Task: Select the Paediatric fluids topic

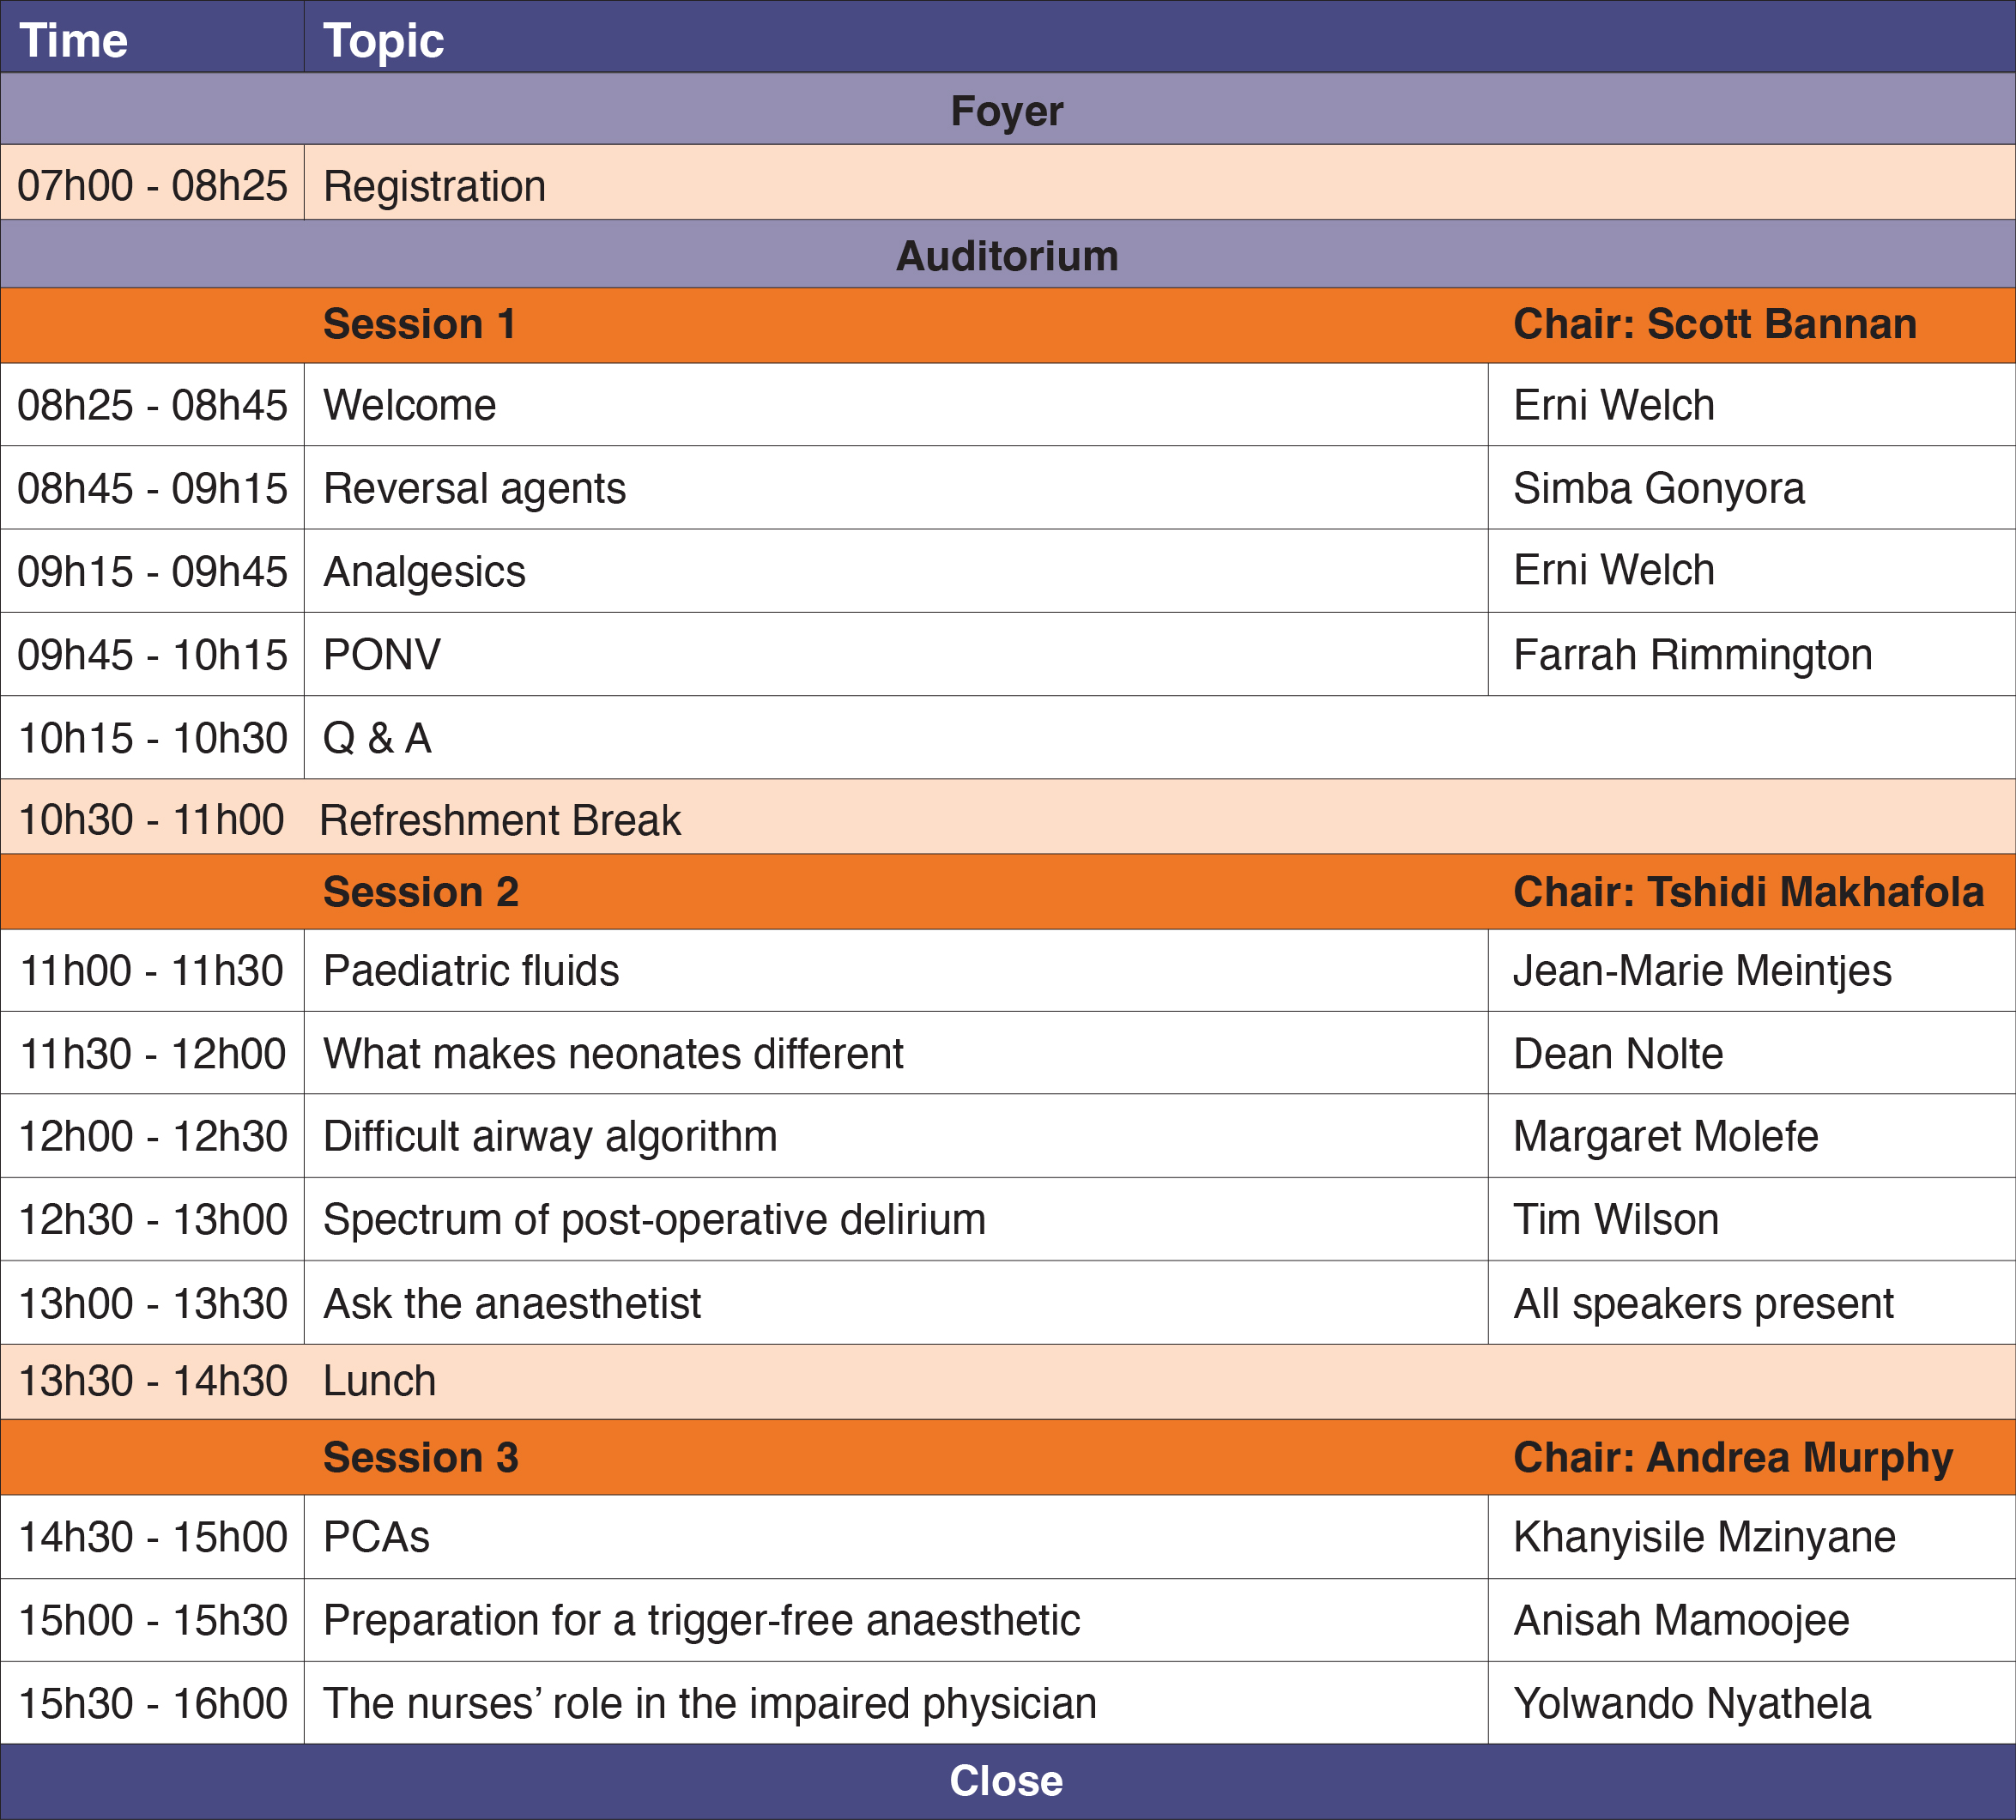Action: point(471,971)
